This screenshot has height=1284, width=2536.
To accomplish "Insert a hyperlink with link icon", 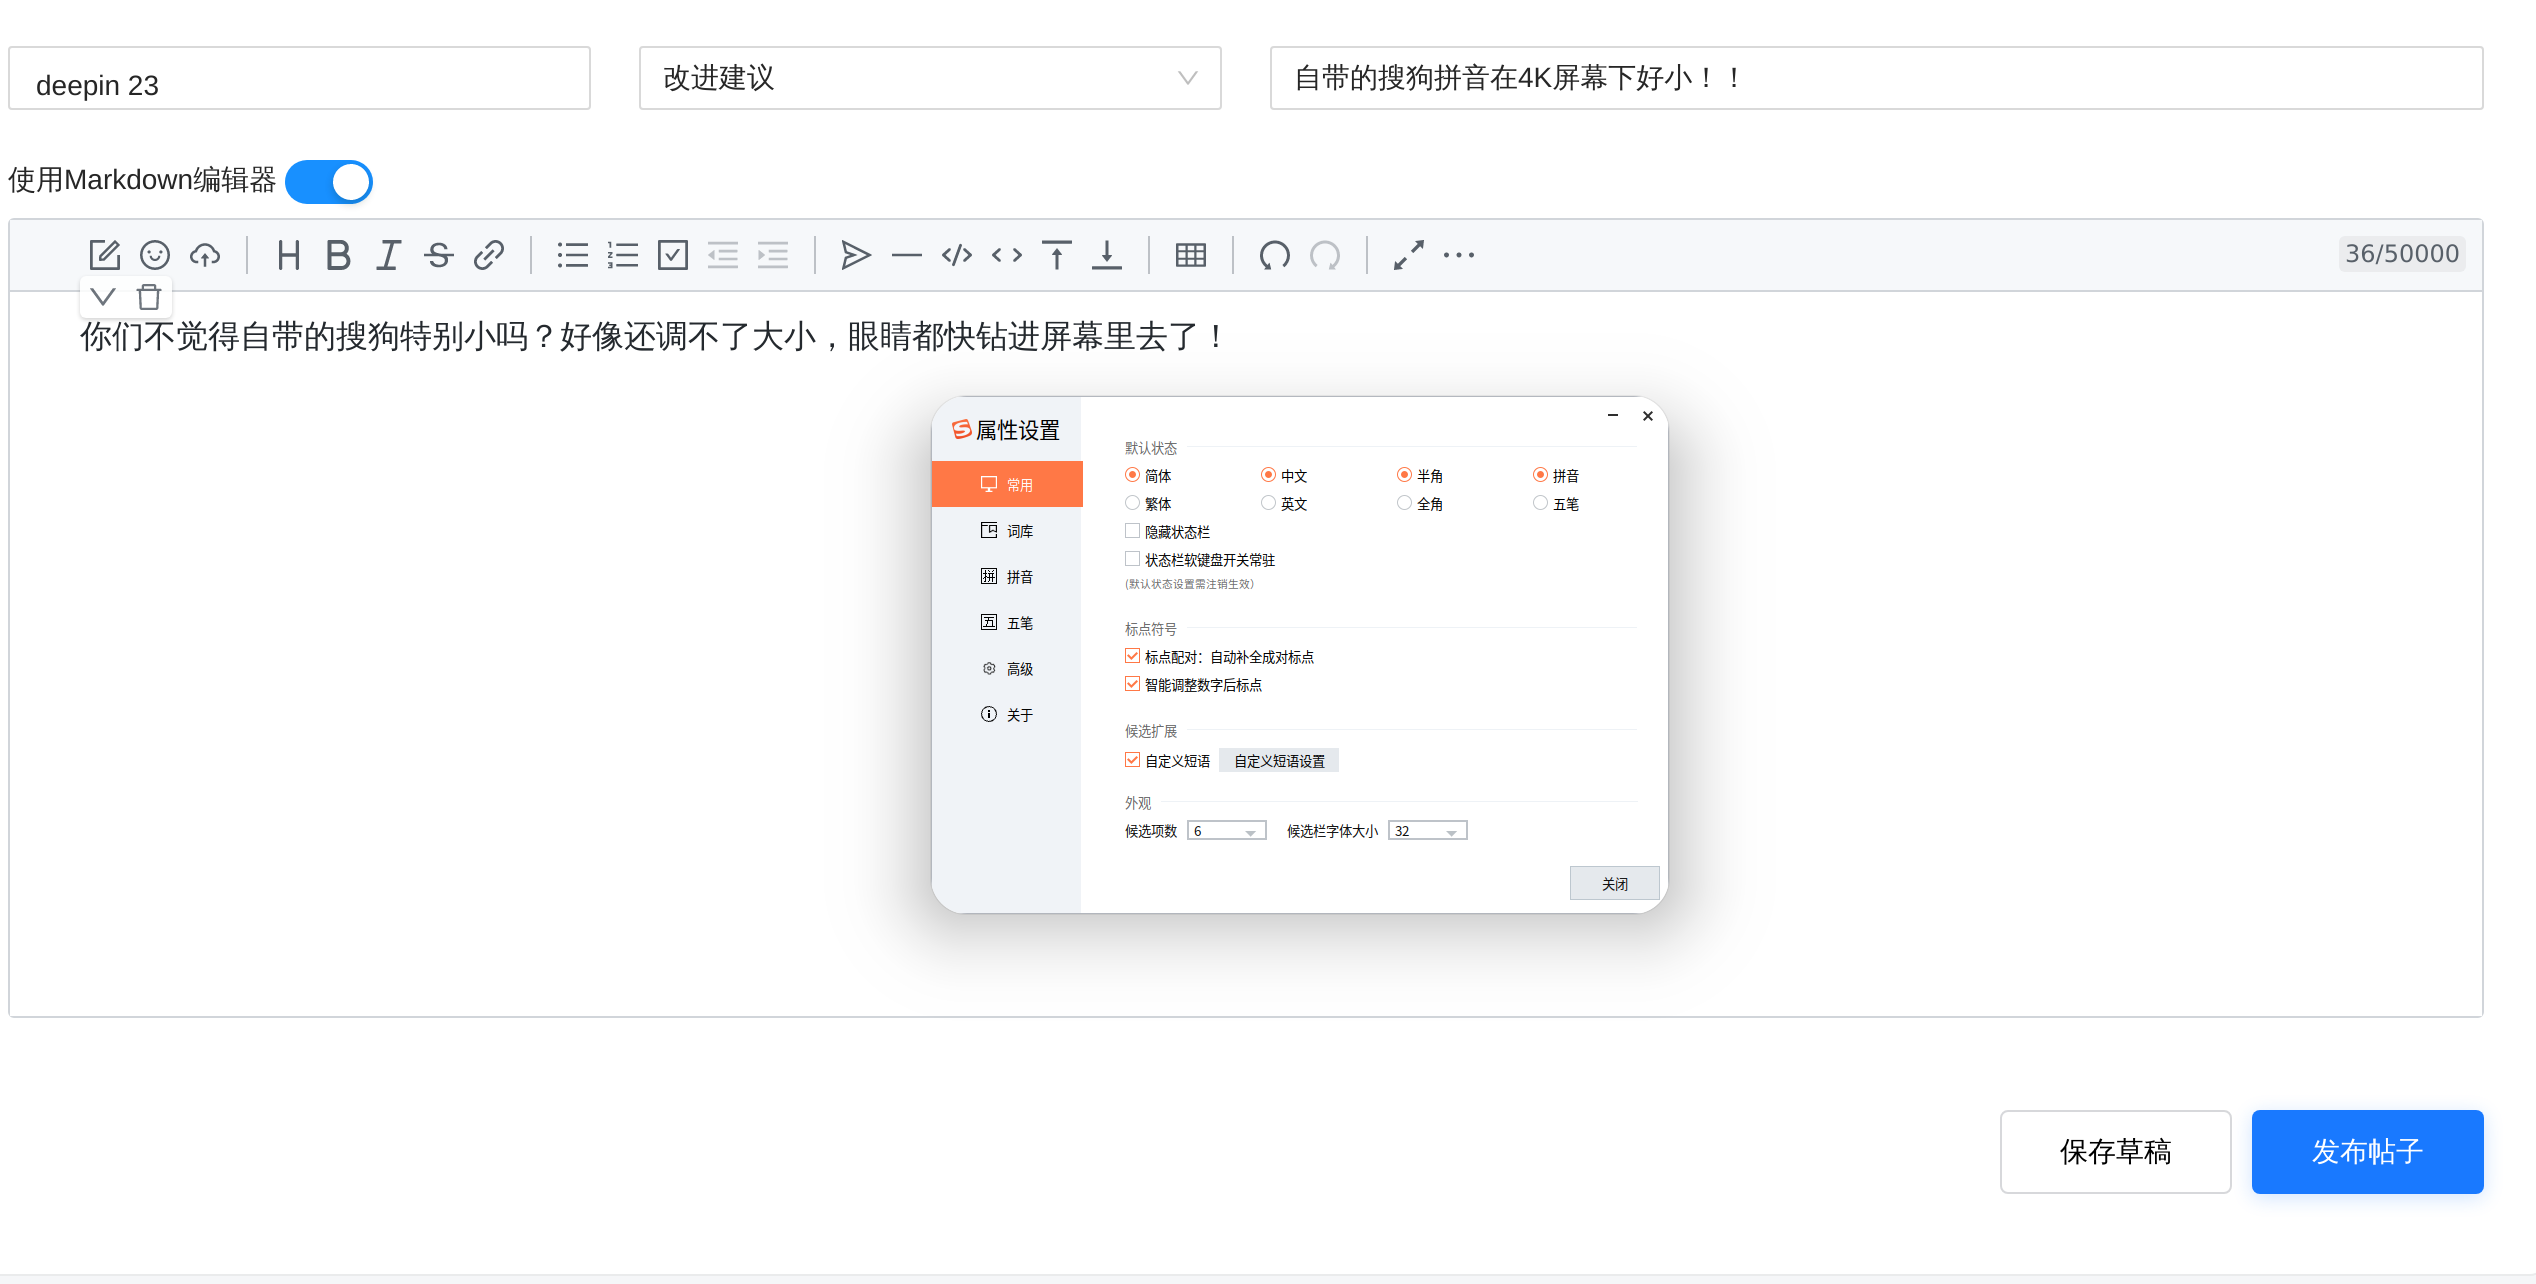I will [489, 255].
